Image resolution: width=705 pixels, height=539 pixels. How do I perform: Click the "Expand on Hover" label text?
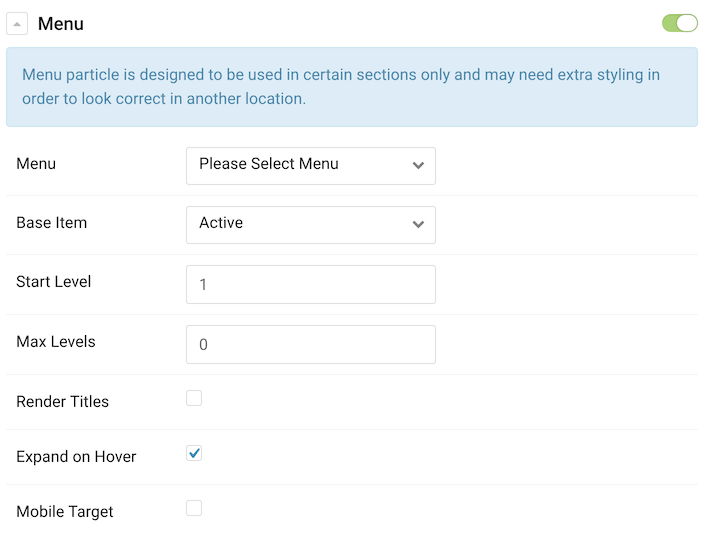tap(76, 456)
